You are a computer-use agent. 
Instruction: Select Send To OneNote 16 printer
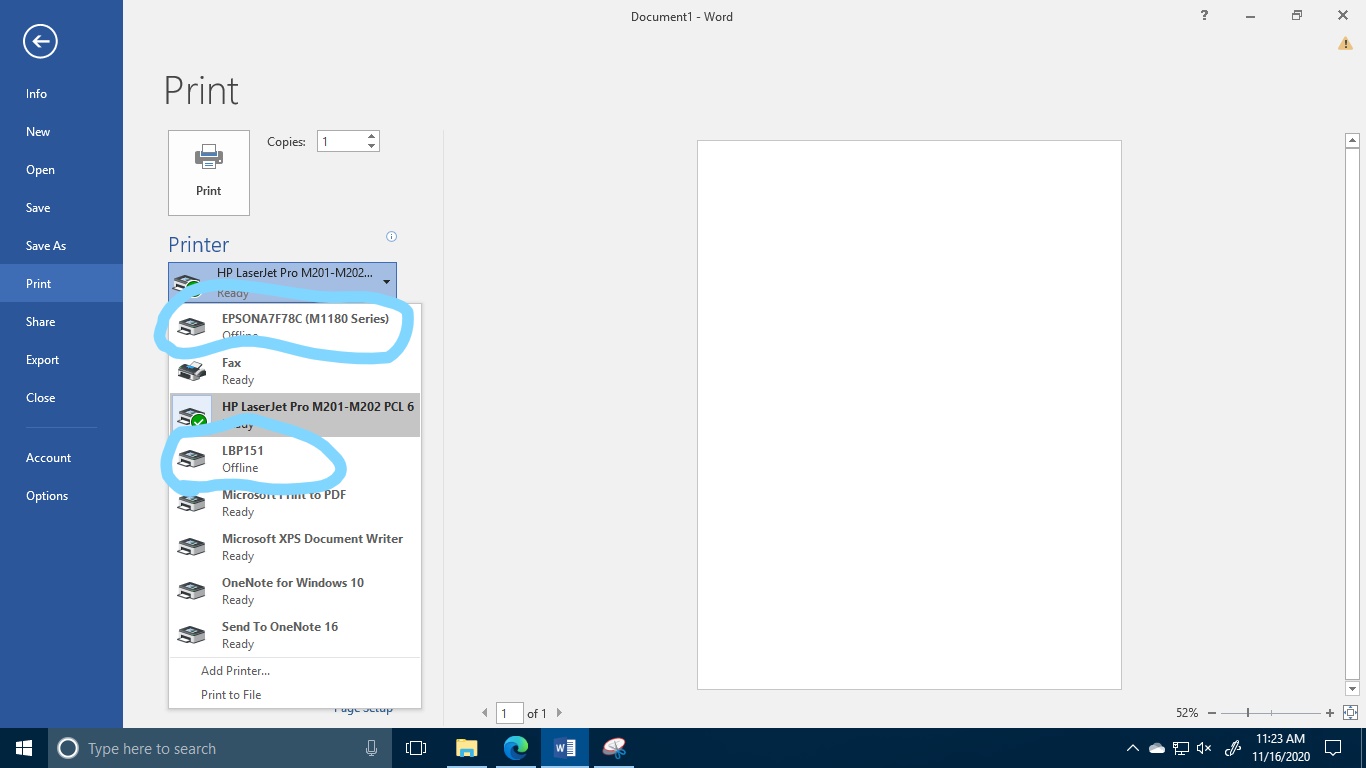pos(295,635)
